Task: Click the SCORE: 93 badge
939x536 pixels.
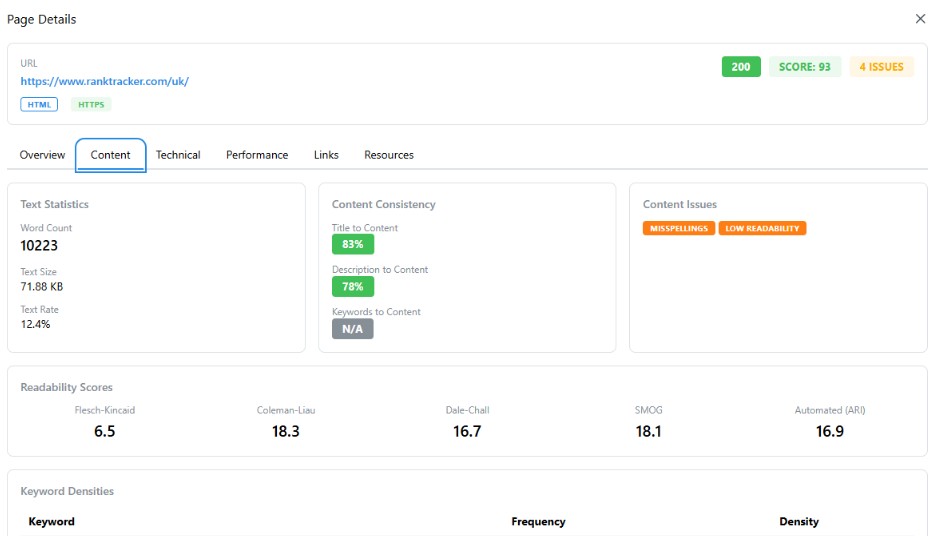Action: click(x=805, y=67)
